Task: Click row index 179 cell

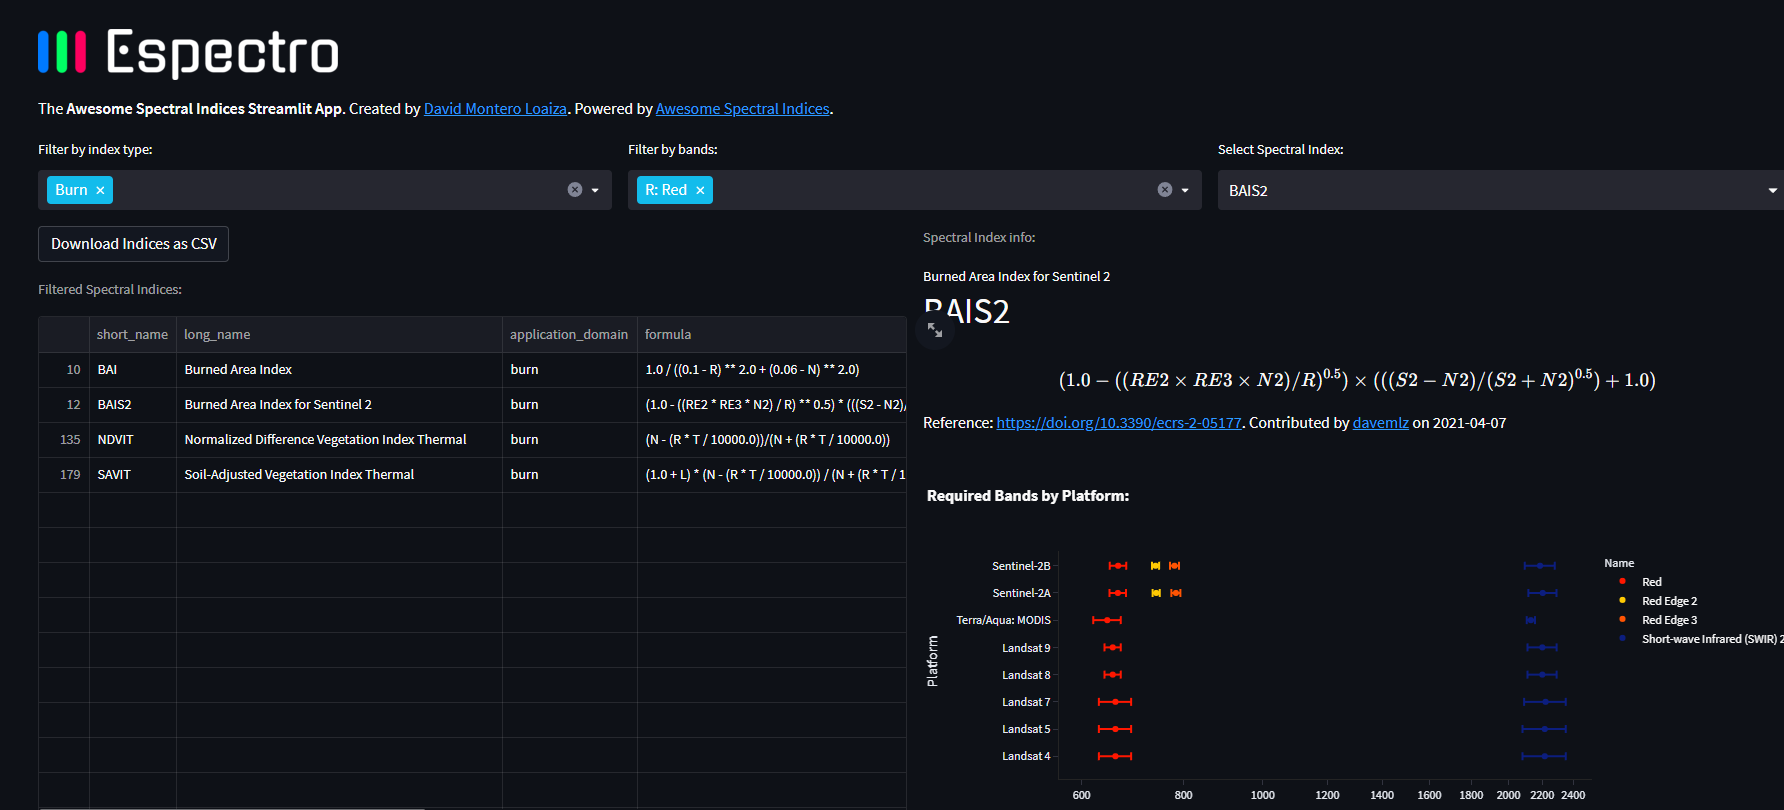Action: 64,475
